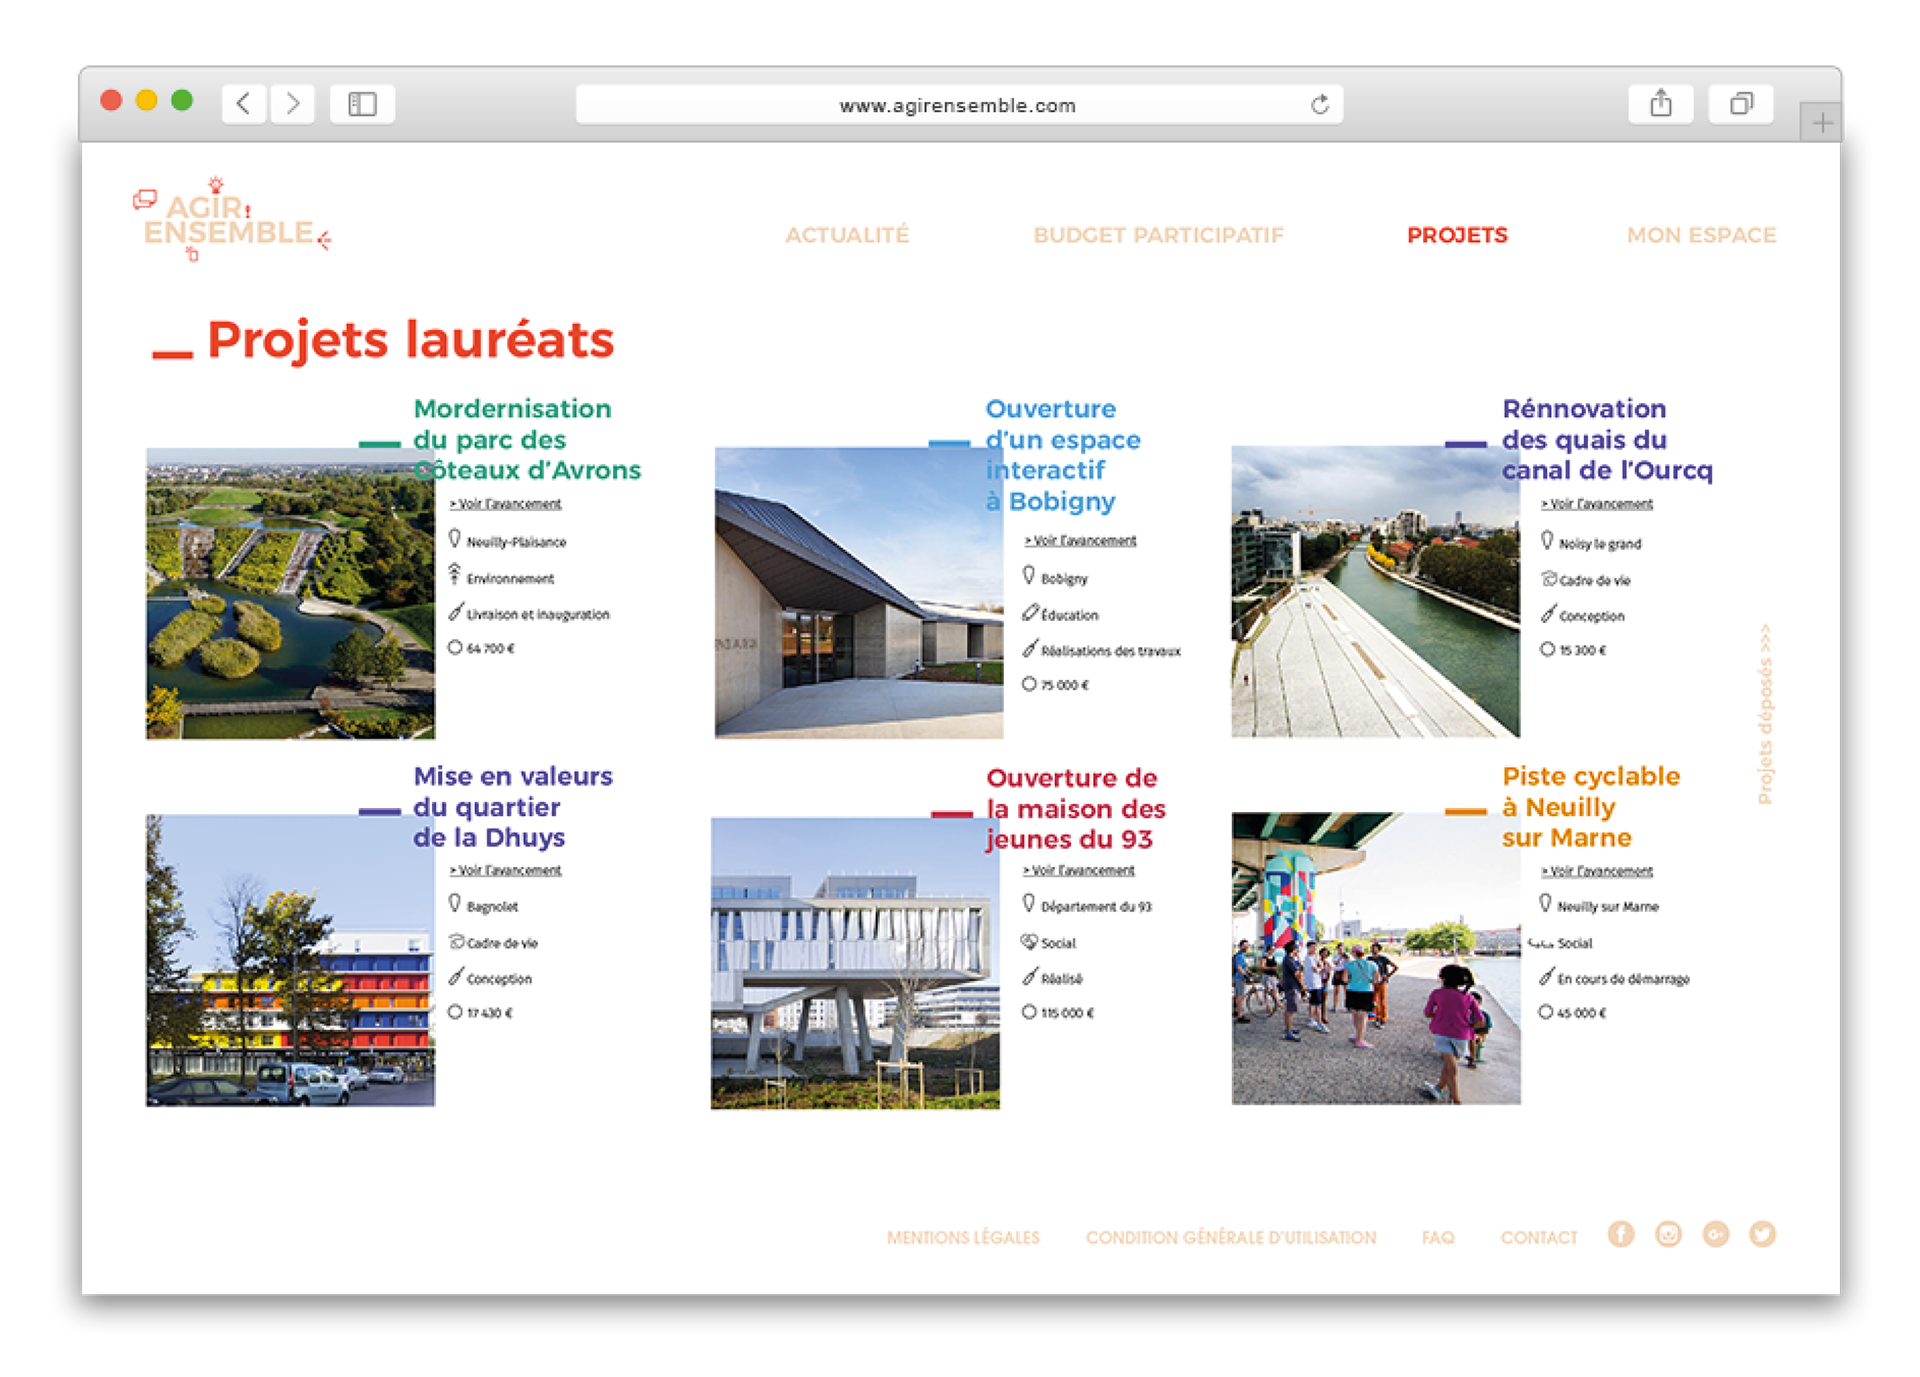
Task: Switch to the vertical Projets déposés tab
Action: click(x=1765, y=714)
